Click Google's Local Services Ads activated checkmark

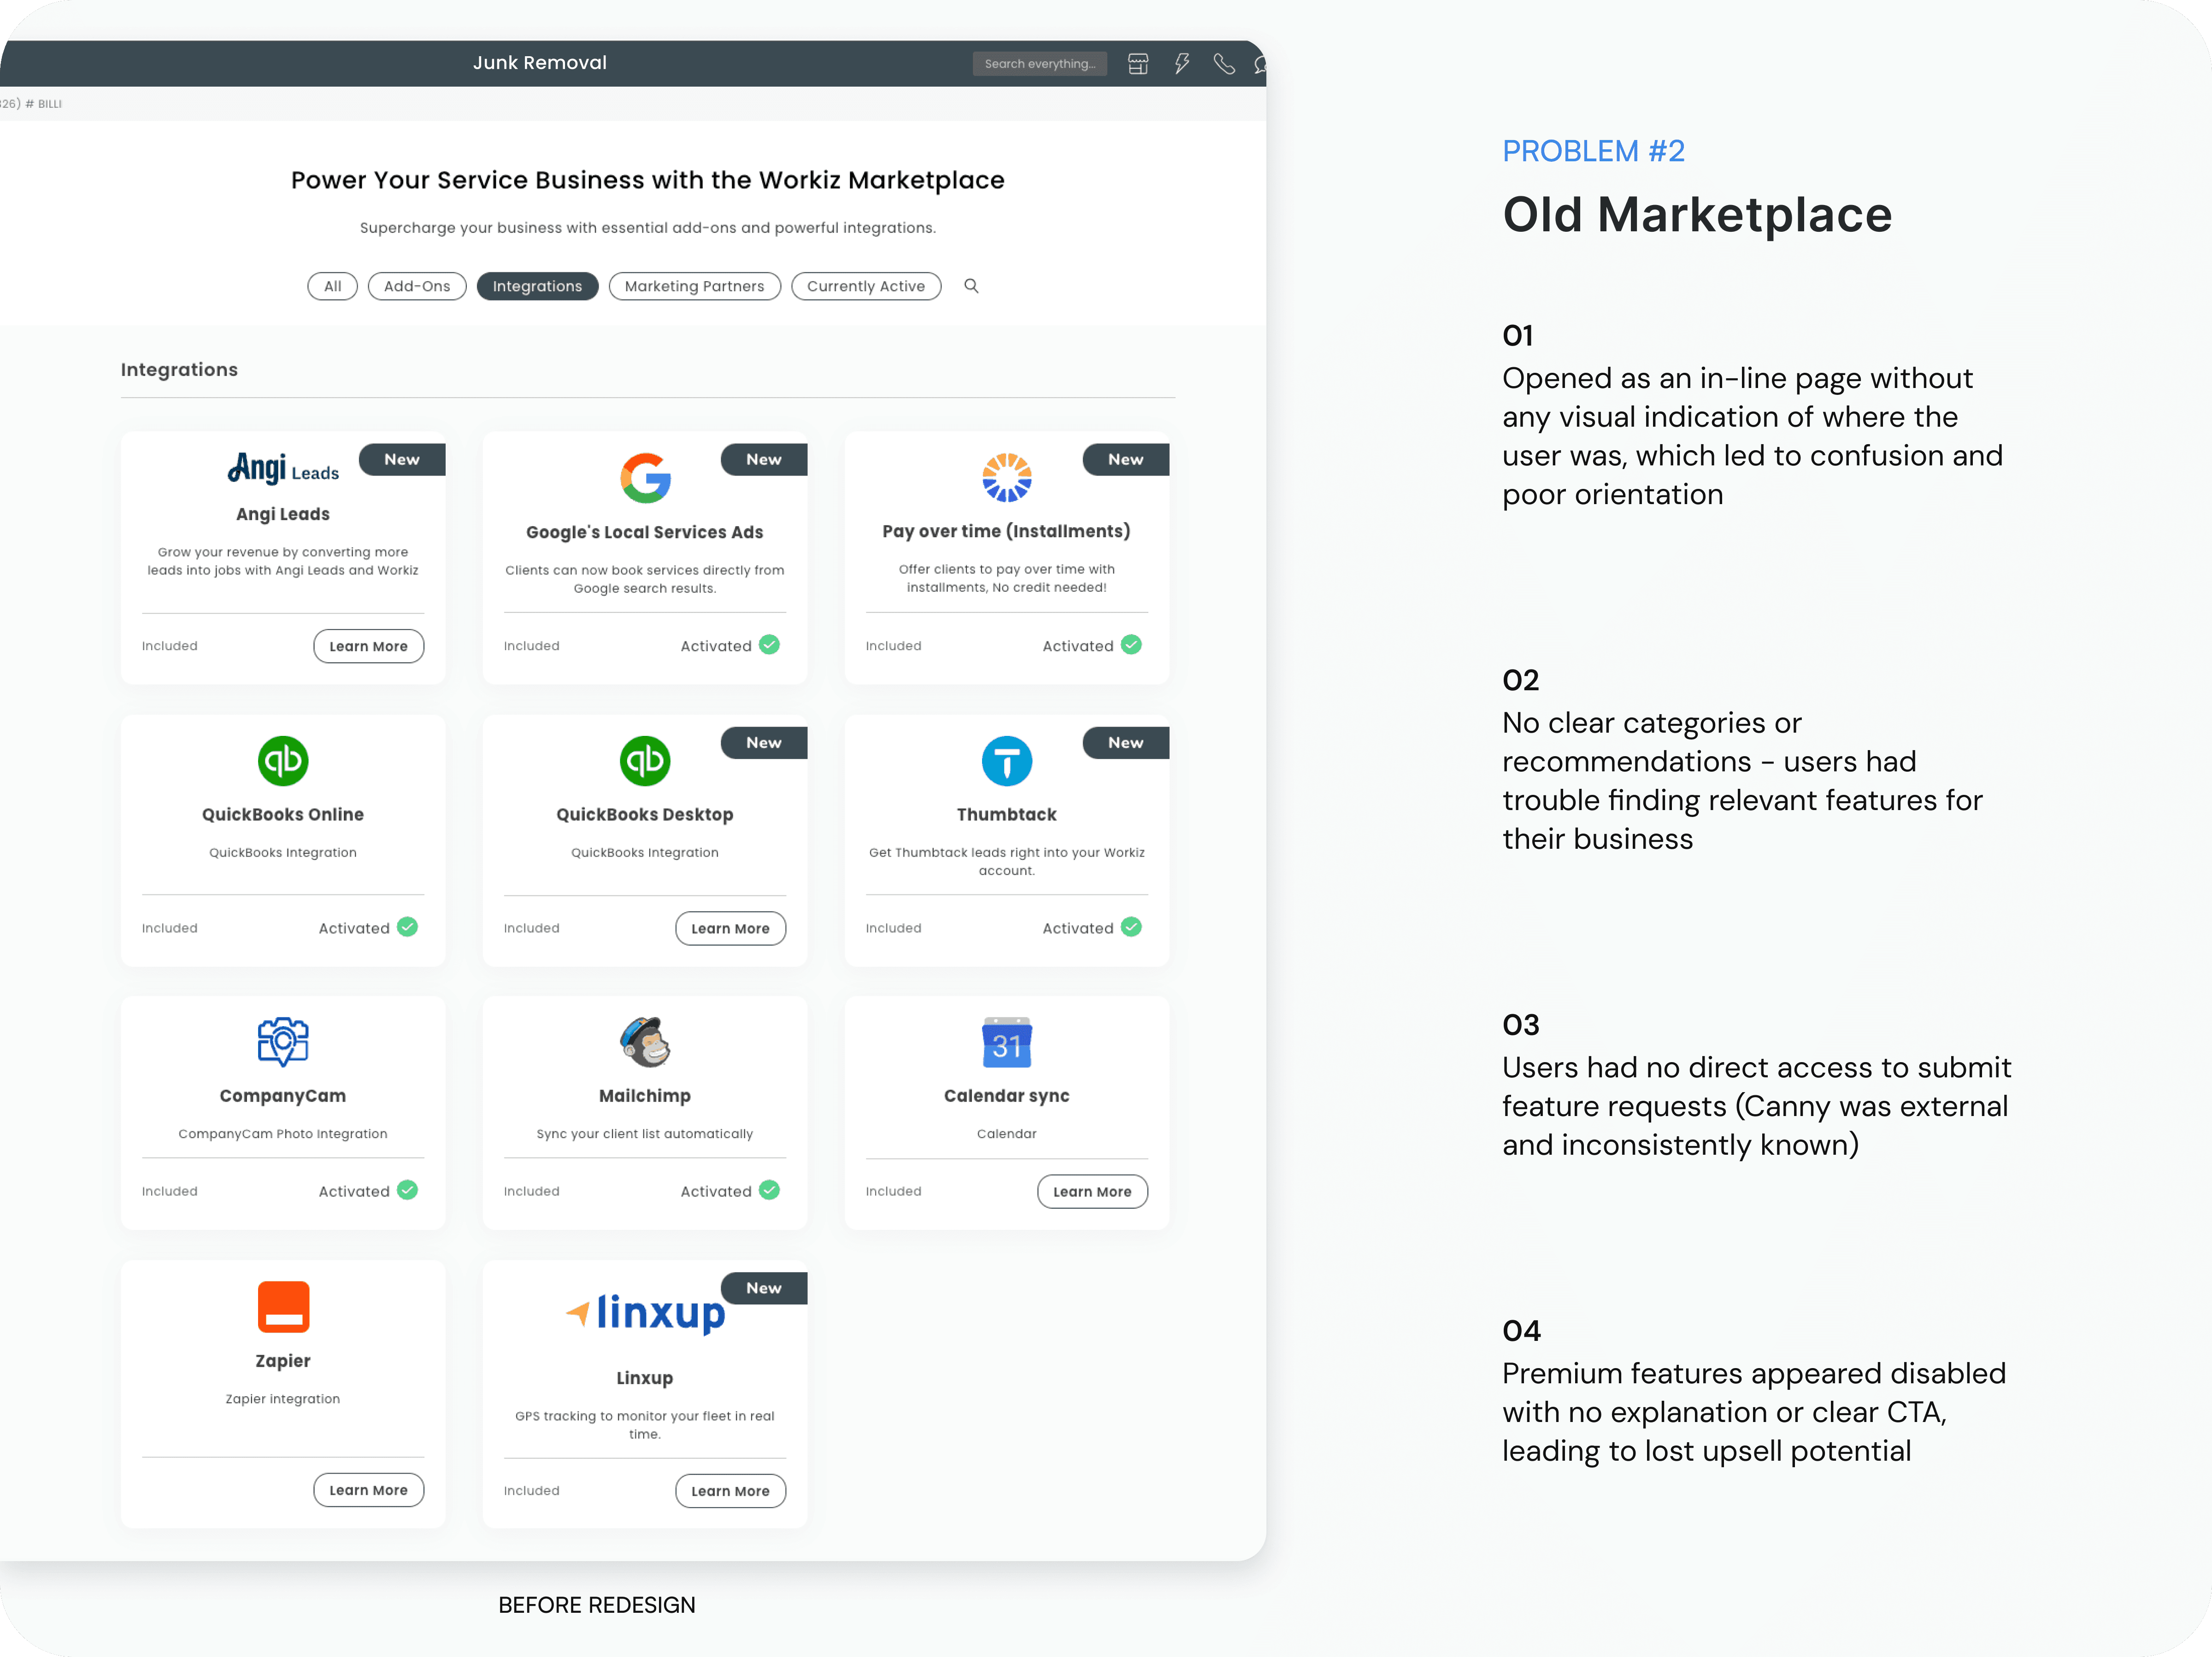(769, 645)
